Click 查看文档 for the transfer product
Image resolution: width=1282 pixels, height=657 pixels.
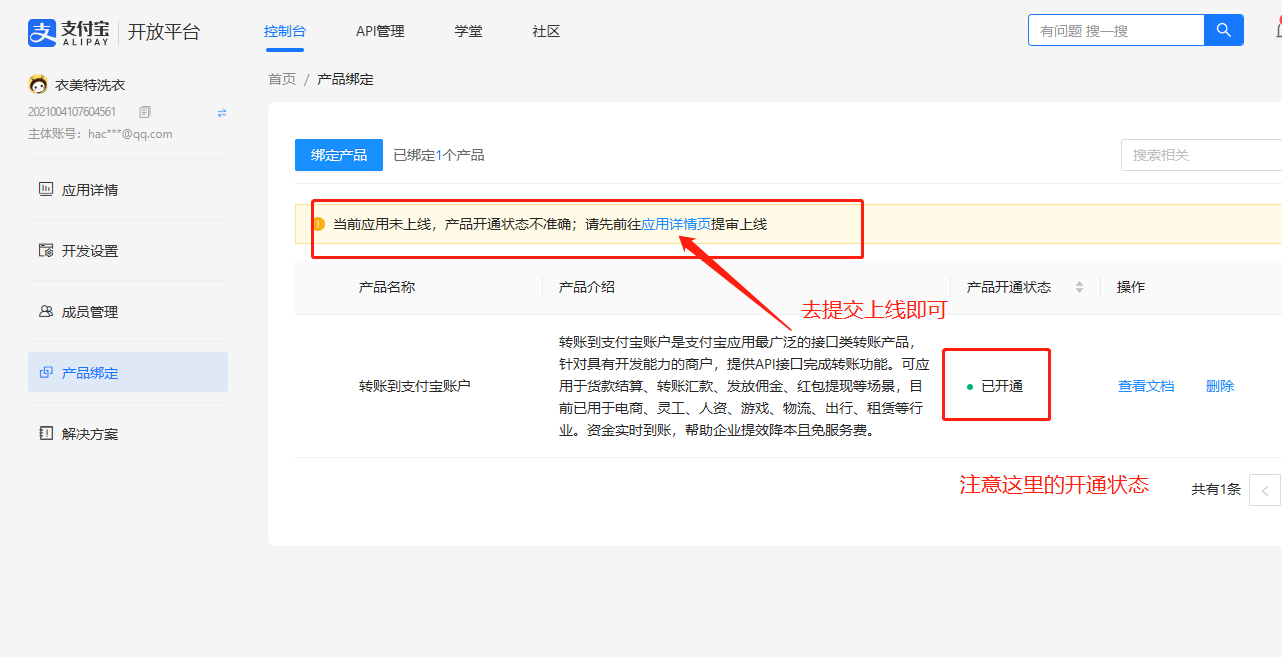point(1146,386)
